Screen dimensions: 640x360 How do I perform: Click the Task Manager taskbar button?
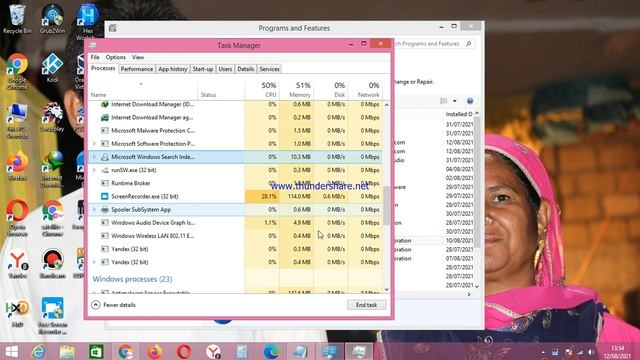click(359, 351)
